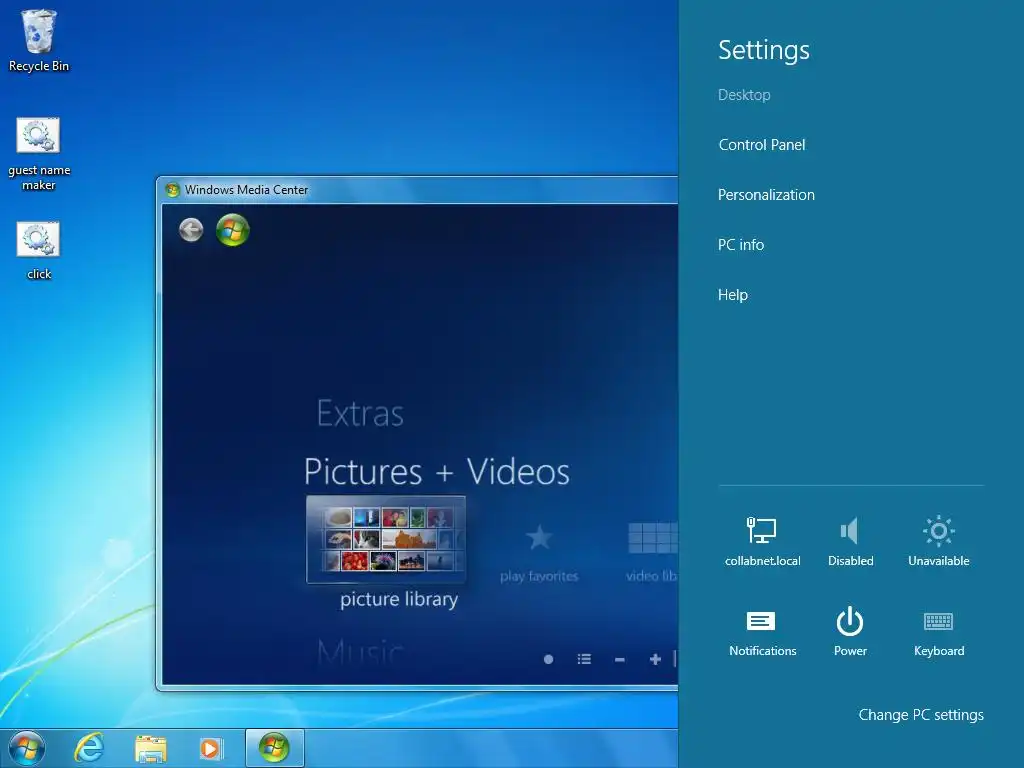Open the collabnet.local network icon
Image resolution: width=1024 pixels, height=768 pixels.
pyautogui.click(x=762, y=541)
